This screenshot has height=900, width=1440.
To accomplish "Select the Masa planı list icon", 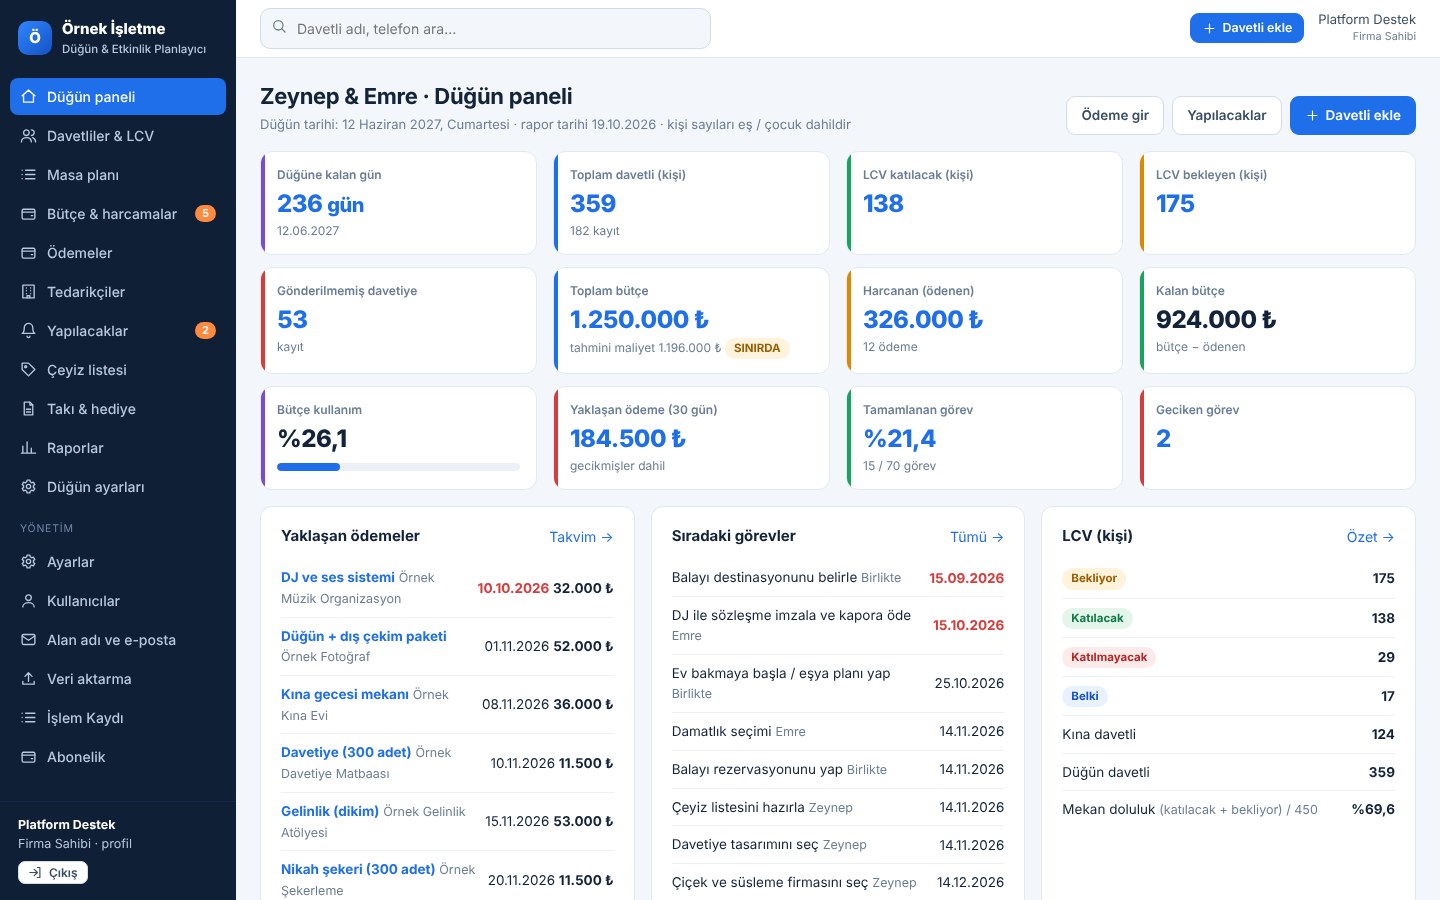I will coord(28,175).
